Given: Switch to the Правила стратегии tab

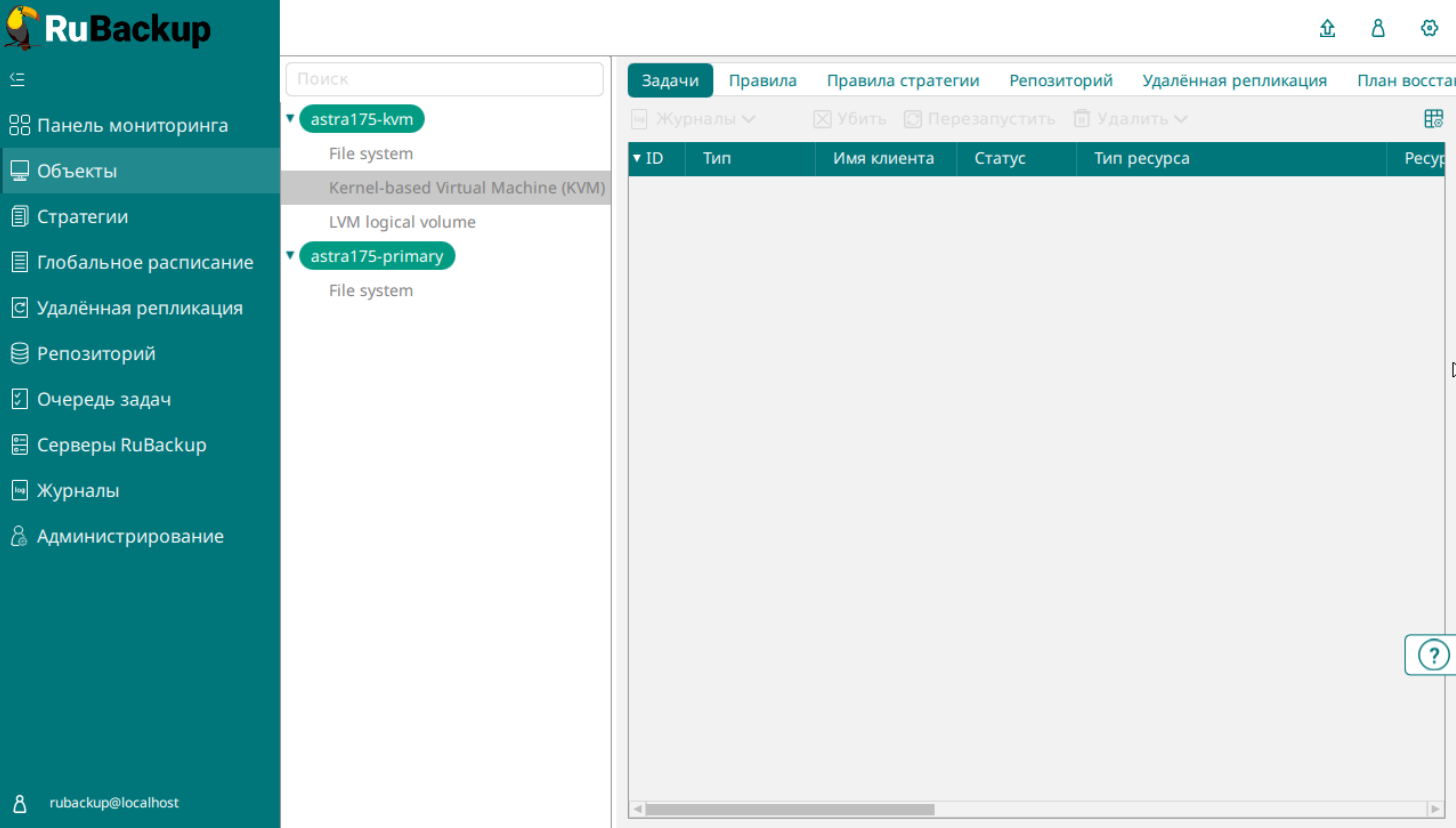Looking at the screenshot, I should point(902,81).
